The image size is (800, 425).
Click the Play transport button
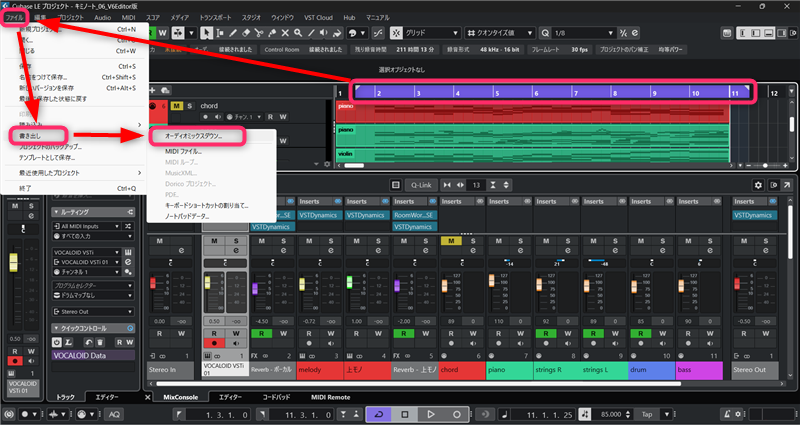click(431, 414)
